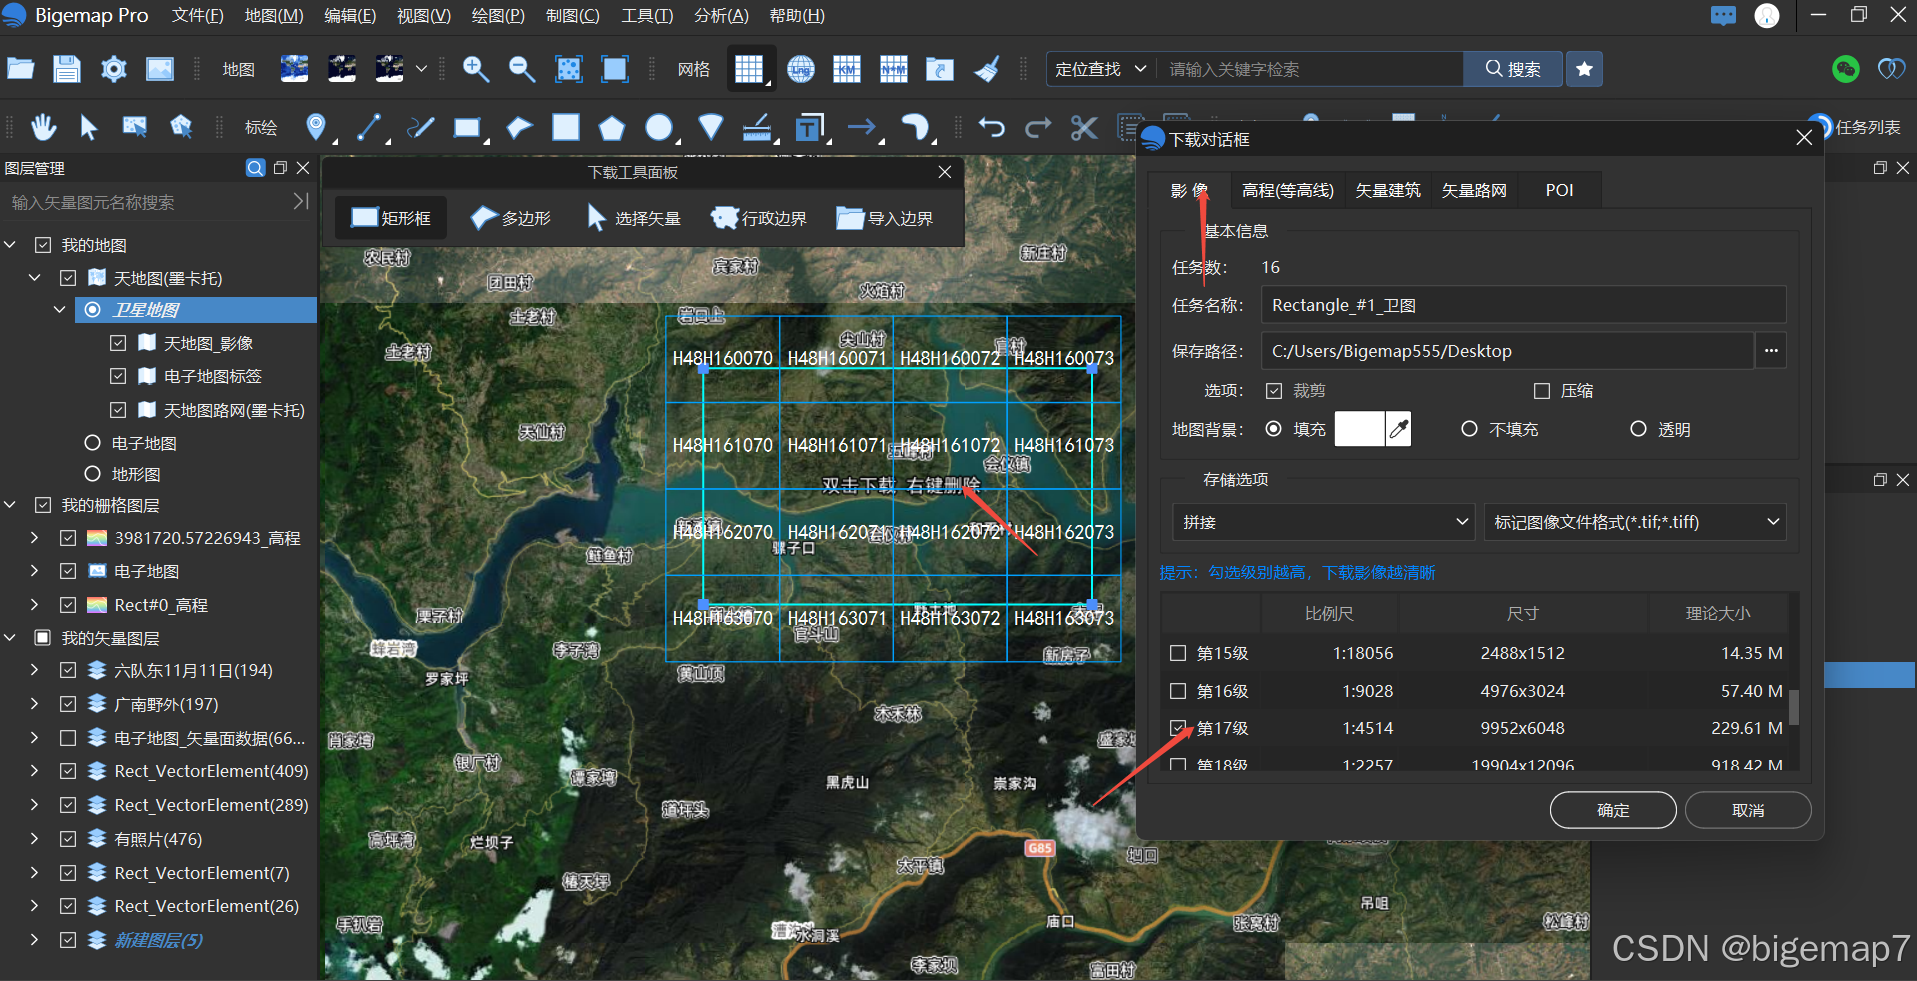
Task: Click the zoom in magnifier icon
Action: [476, 69]
